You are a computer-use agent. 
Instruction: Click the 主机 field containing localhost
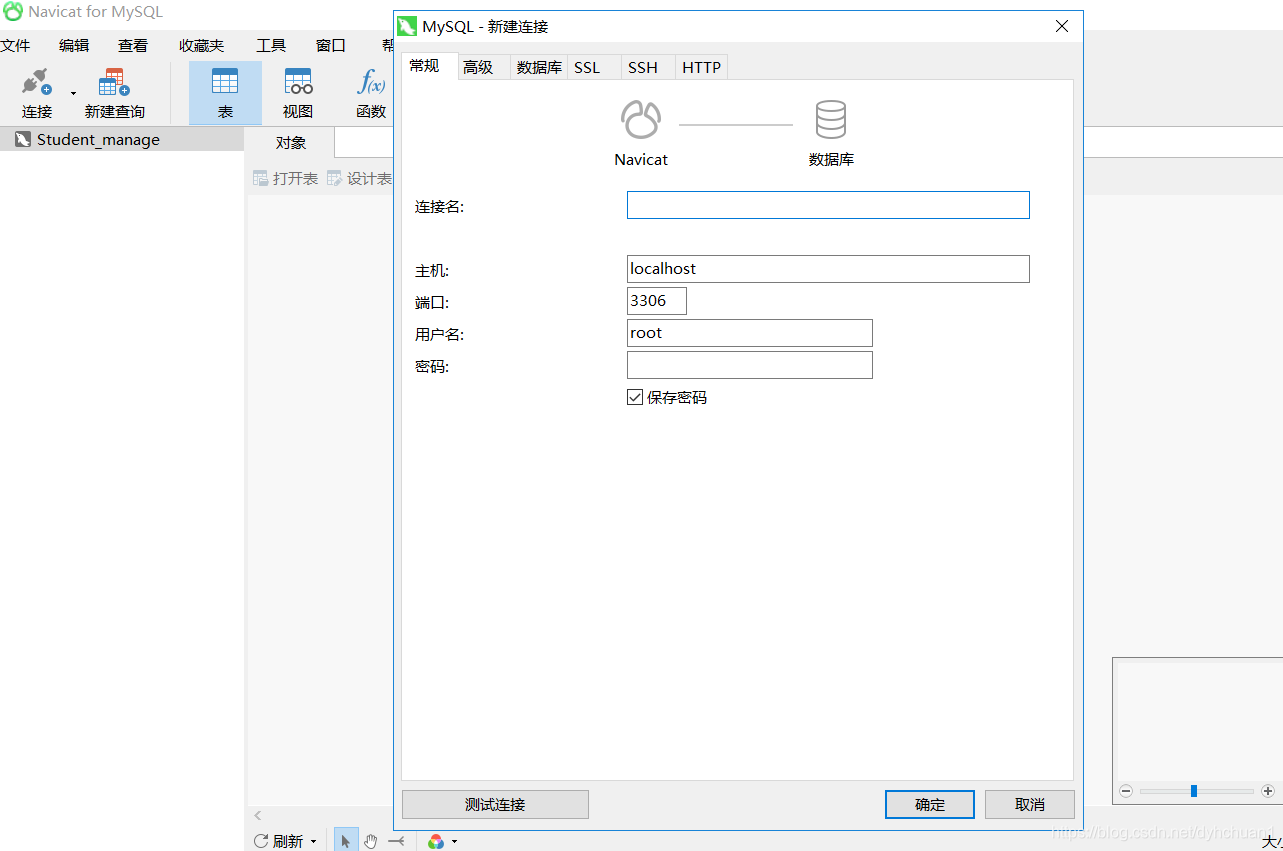coord(828,269)
